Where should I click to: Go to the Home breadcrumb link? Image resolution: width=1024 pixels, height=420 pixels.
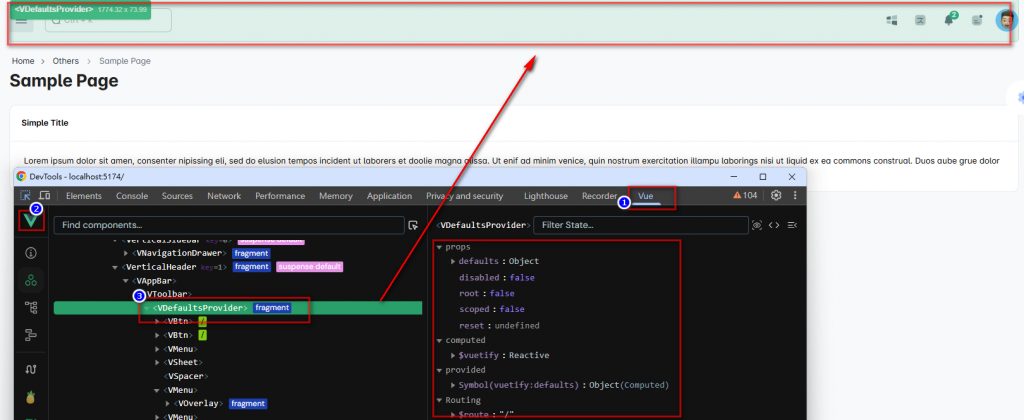point(23,61)
